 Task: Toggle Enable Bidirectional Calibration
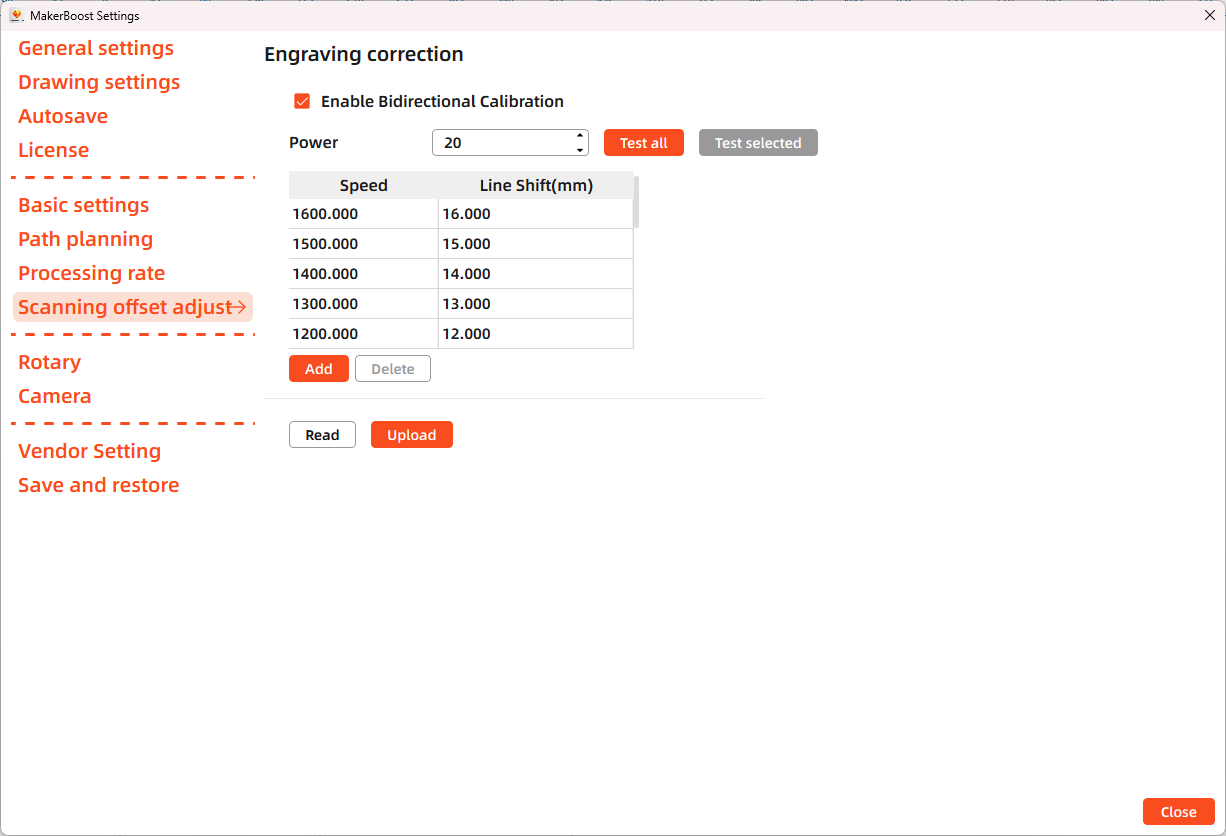click(x=302, y=101)
